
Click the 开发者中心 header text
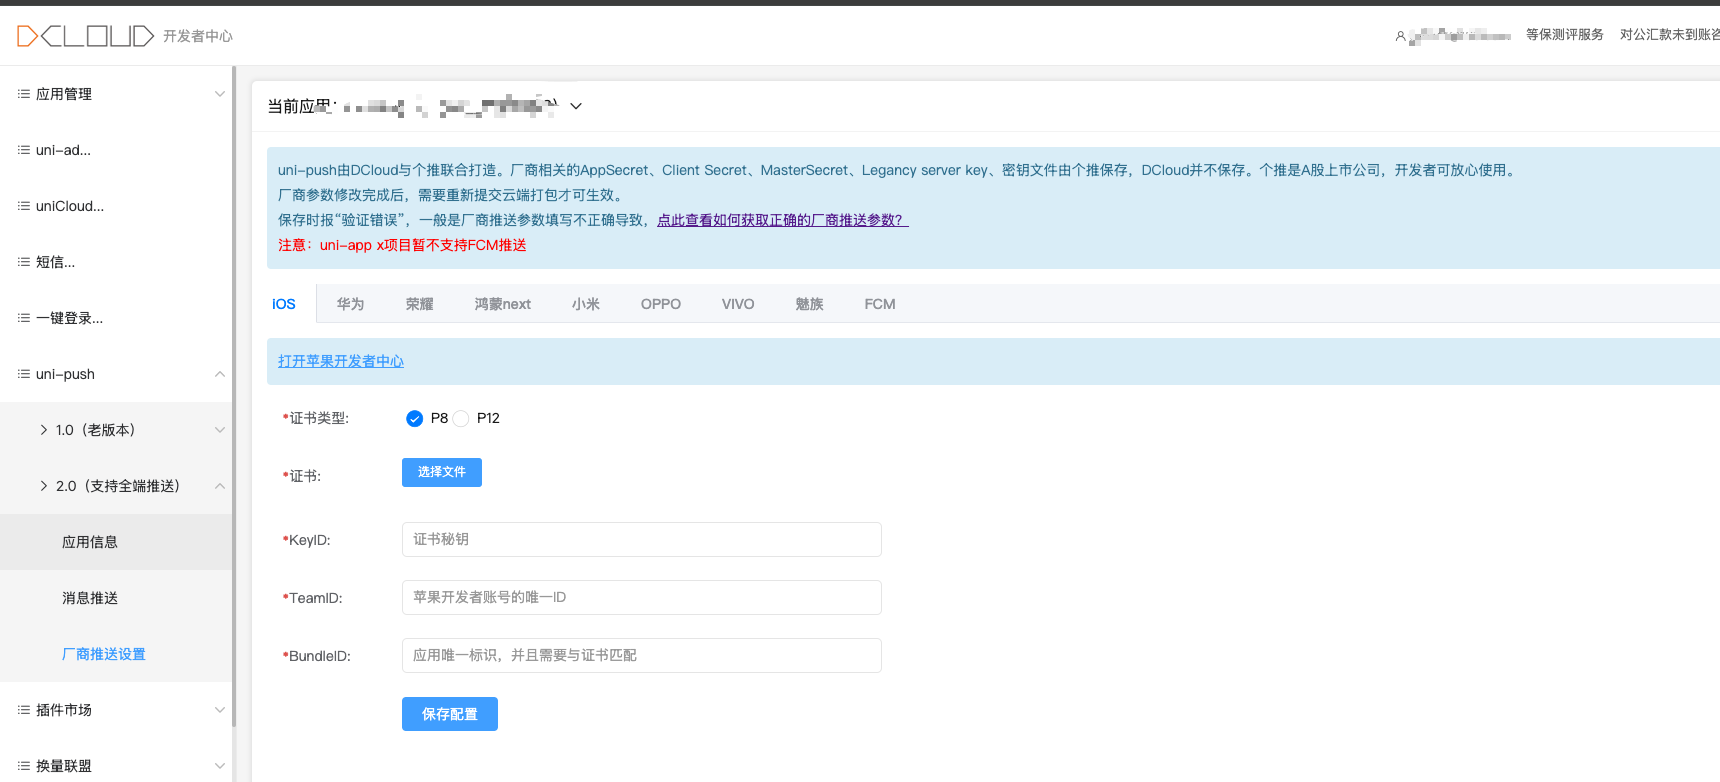click(x=198, y=36)
